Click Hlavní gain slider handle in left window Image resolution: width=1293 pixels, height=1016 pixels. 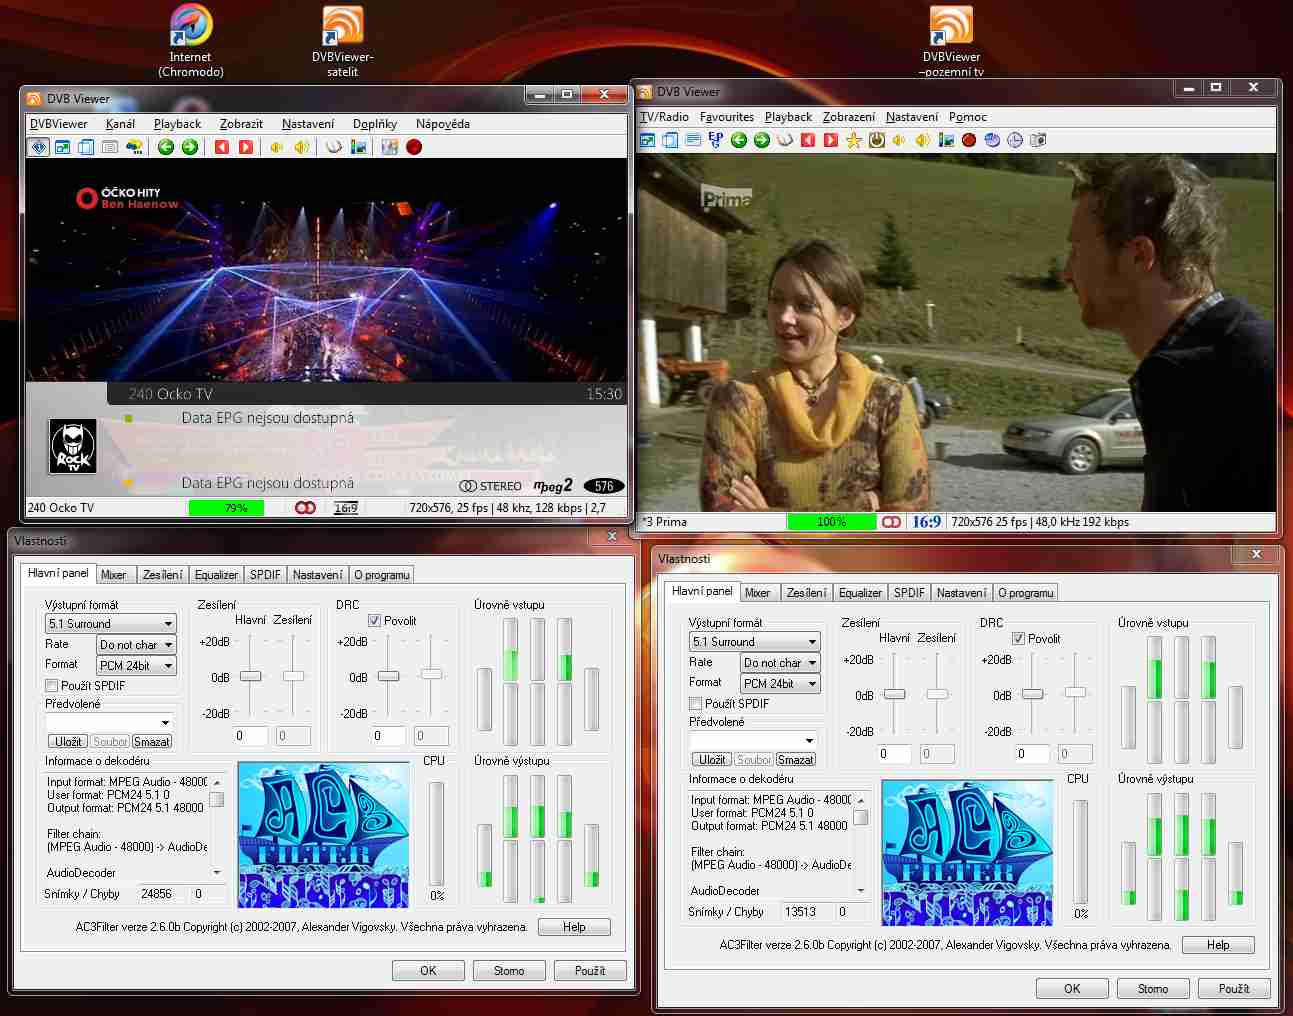(x=251, y=677)
